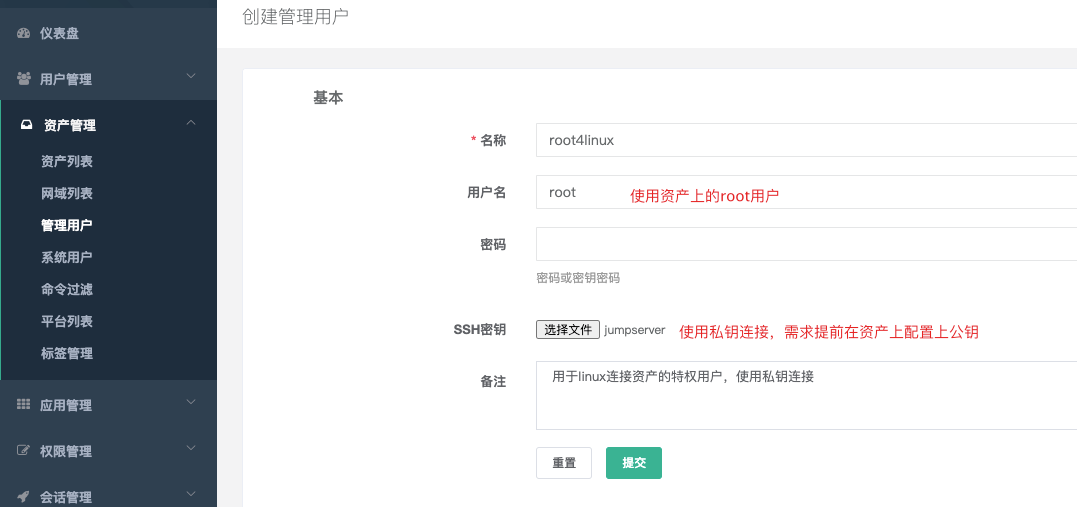This screenshot has width=1077, height=507.
Task: Click the 用户管理 users icon
Action: coord(24,79)
